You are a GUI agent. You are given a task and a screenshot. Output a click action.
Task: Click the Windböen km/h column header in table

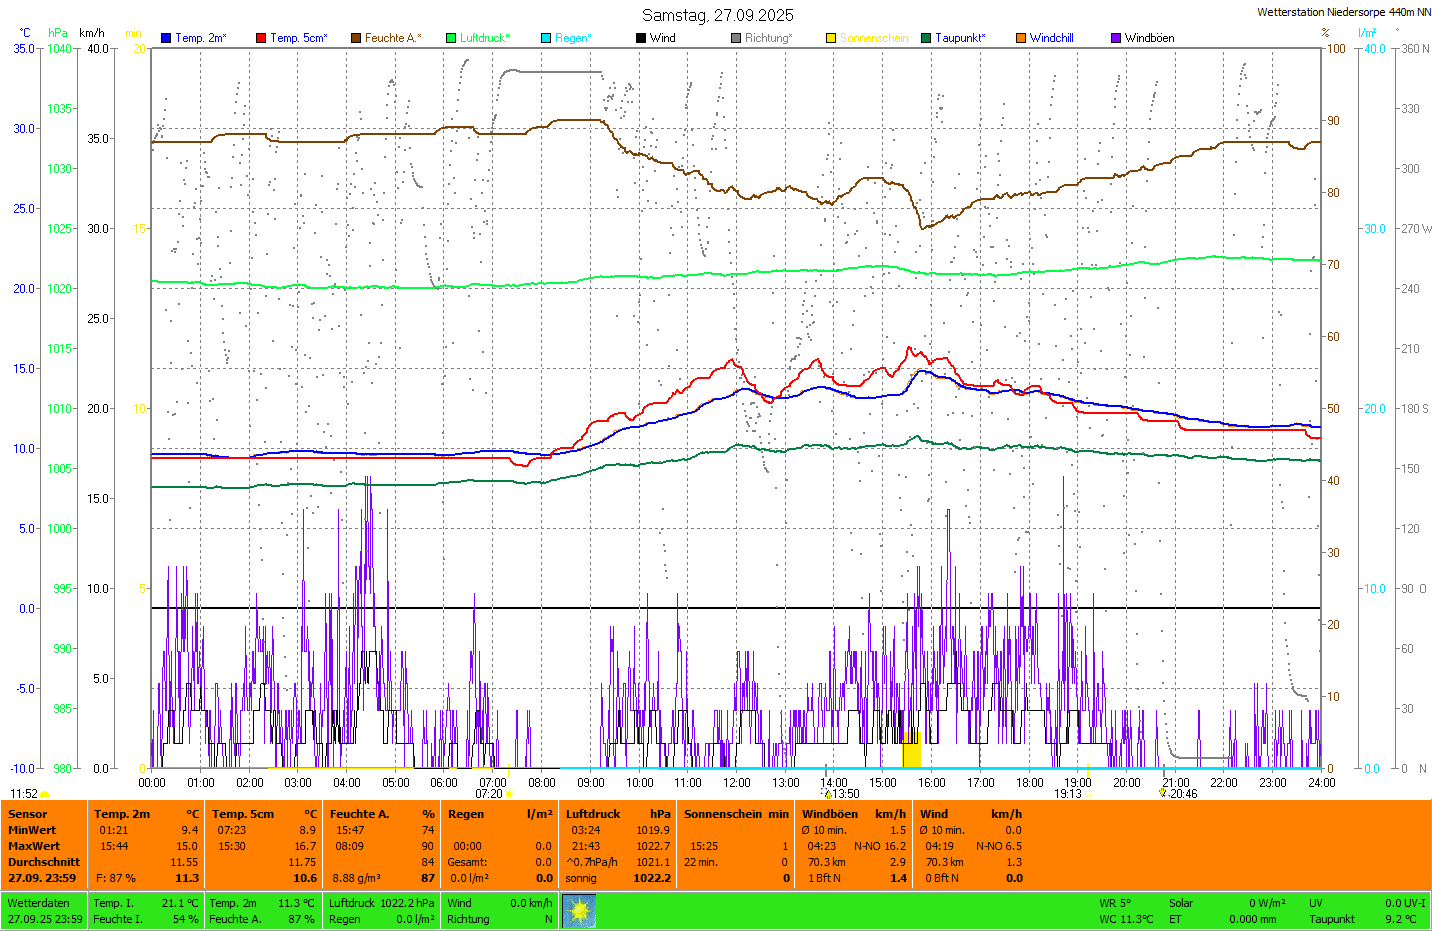853,814
